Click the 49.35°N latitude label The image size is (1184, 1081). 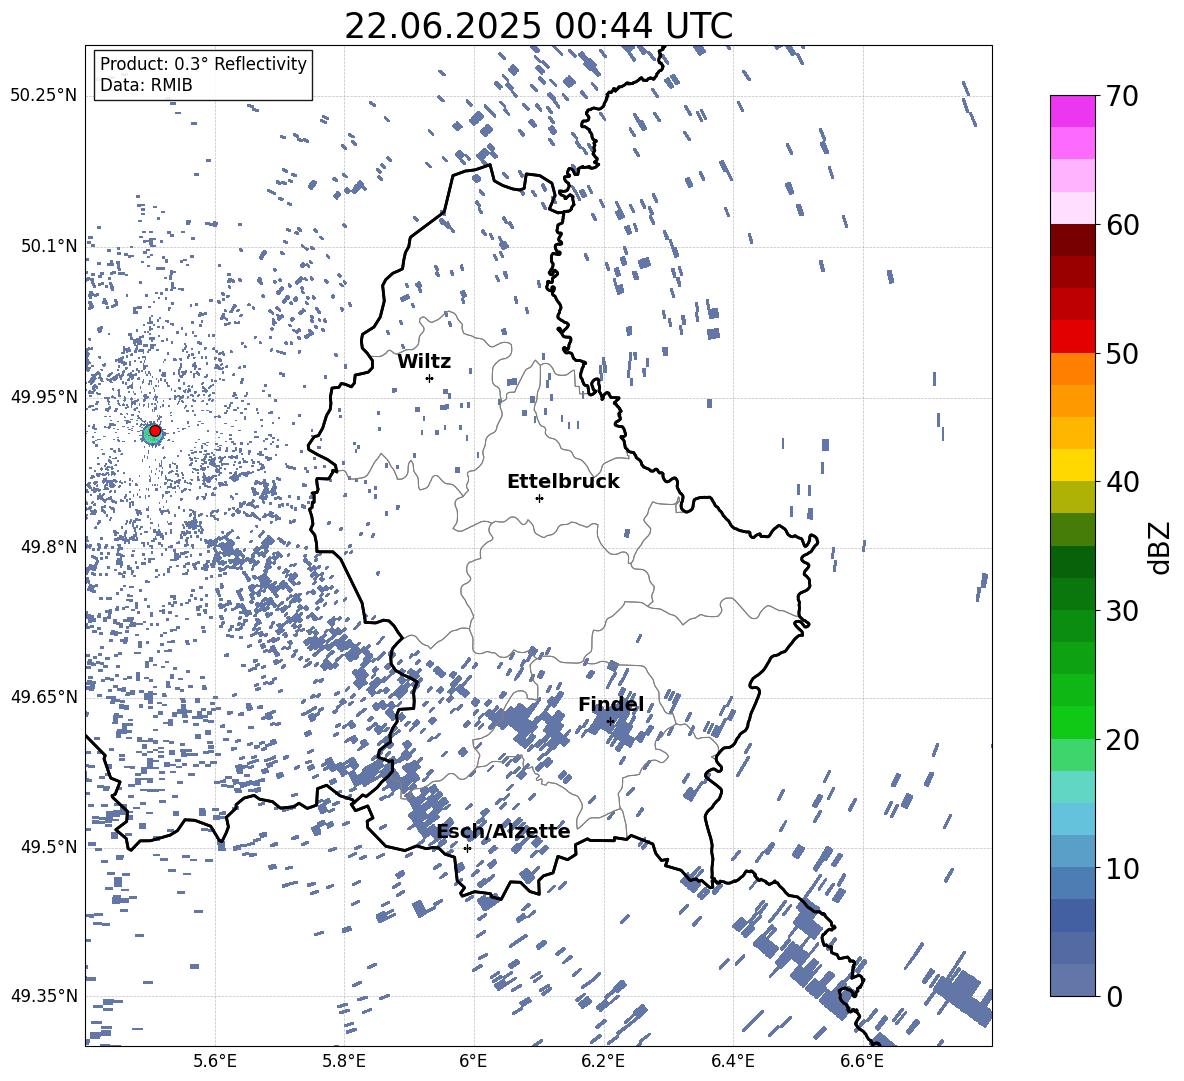tap(44, 996)
